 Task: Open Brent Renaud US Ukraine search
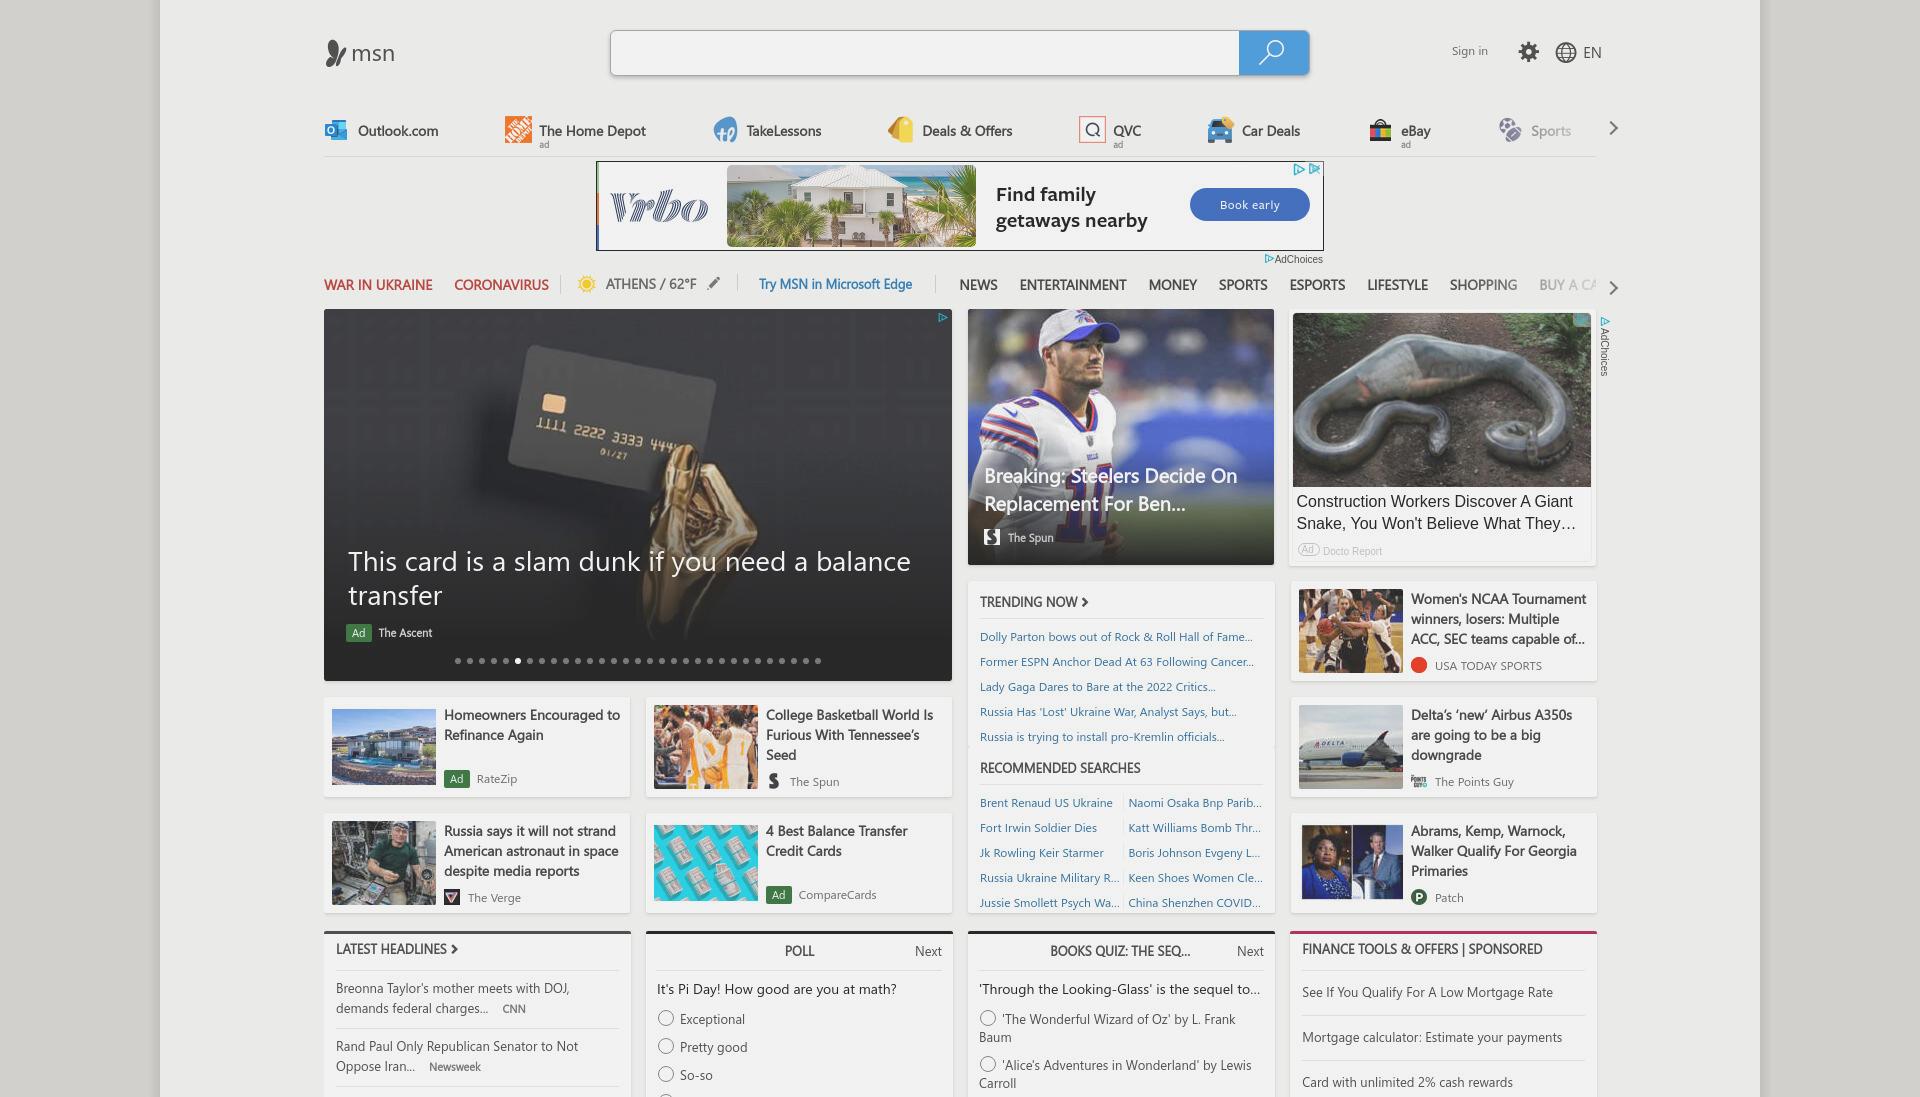pos(1046,803)
